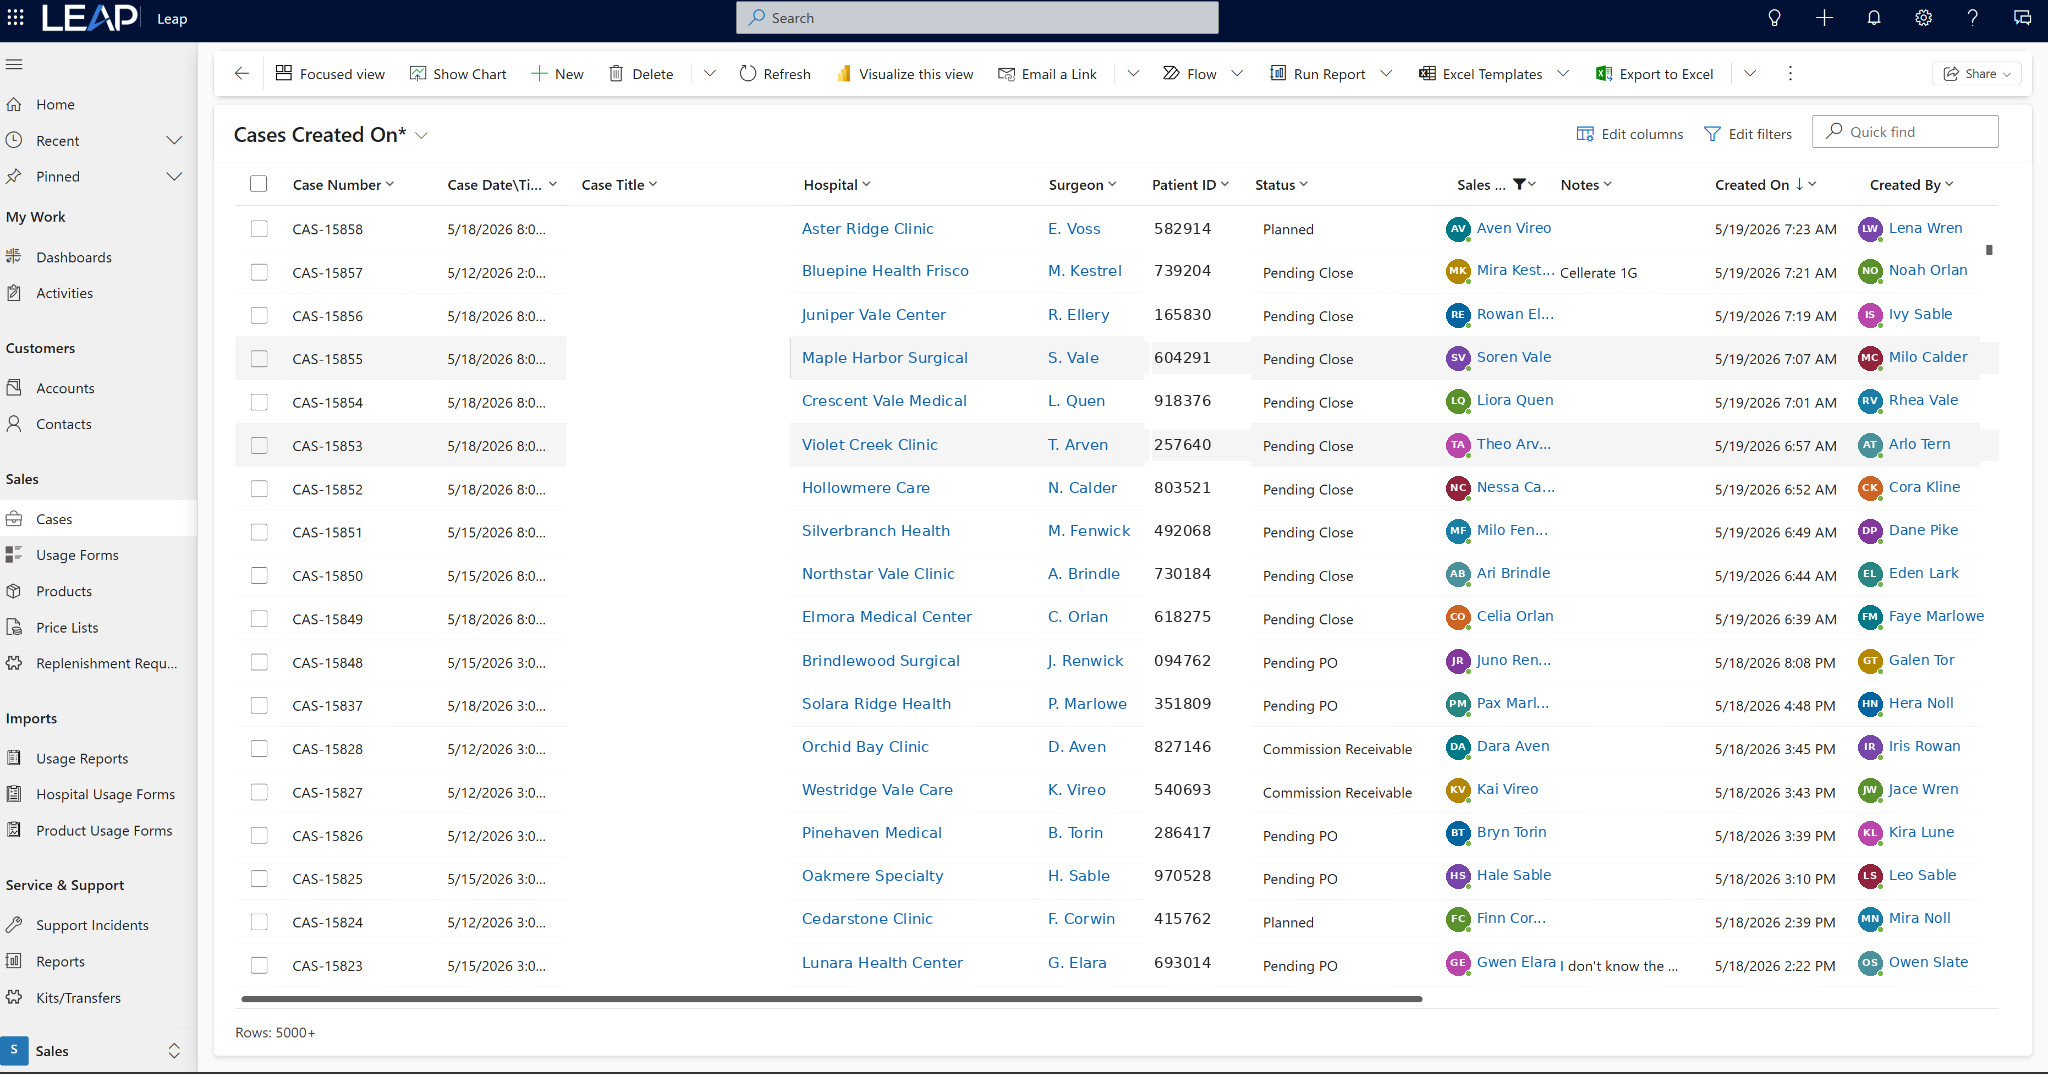Click Email a Link
The image size is (2048, 1074).
pyautogui.click(x=1048, y=74)
